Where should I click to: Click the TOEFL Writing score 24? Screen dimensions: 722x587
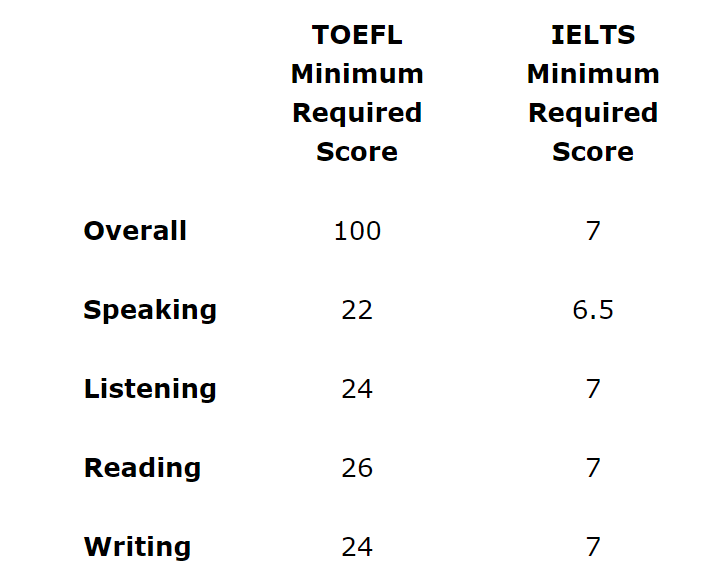tap(357, 547)
